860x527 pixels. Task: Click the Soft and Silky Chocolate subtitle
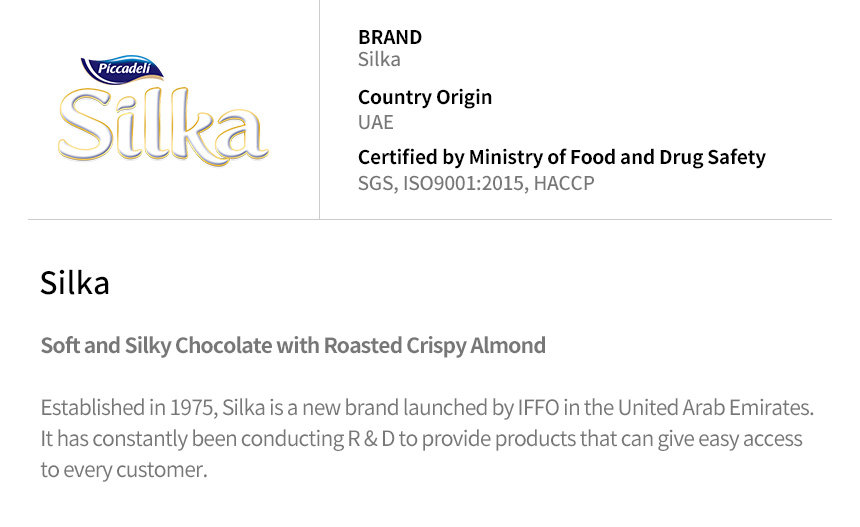click(293, 346)
